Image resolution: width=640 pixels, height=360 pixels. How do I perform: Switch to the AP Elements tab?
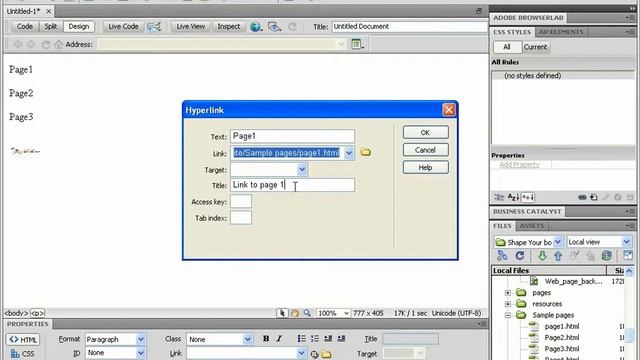[561, 32]
